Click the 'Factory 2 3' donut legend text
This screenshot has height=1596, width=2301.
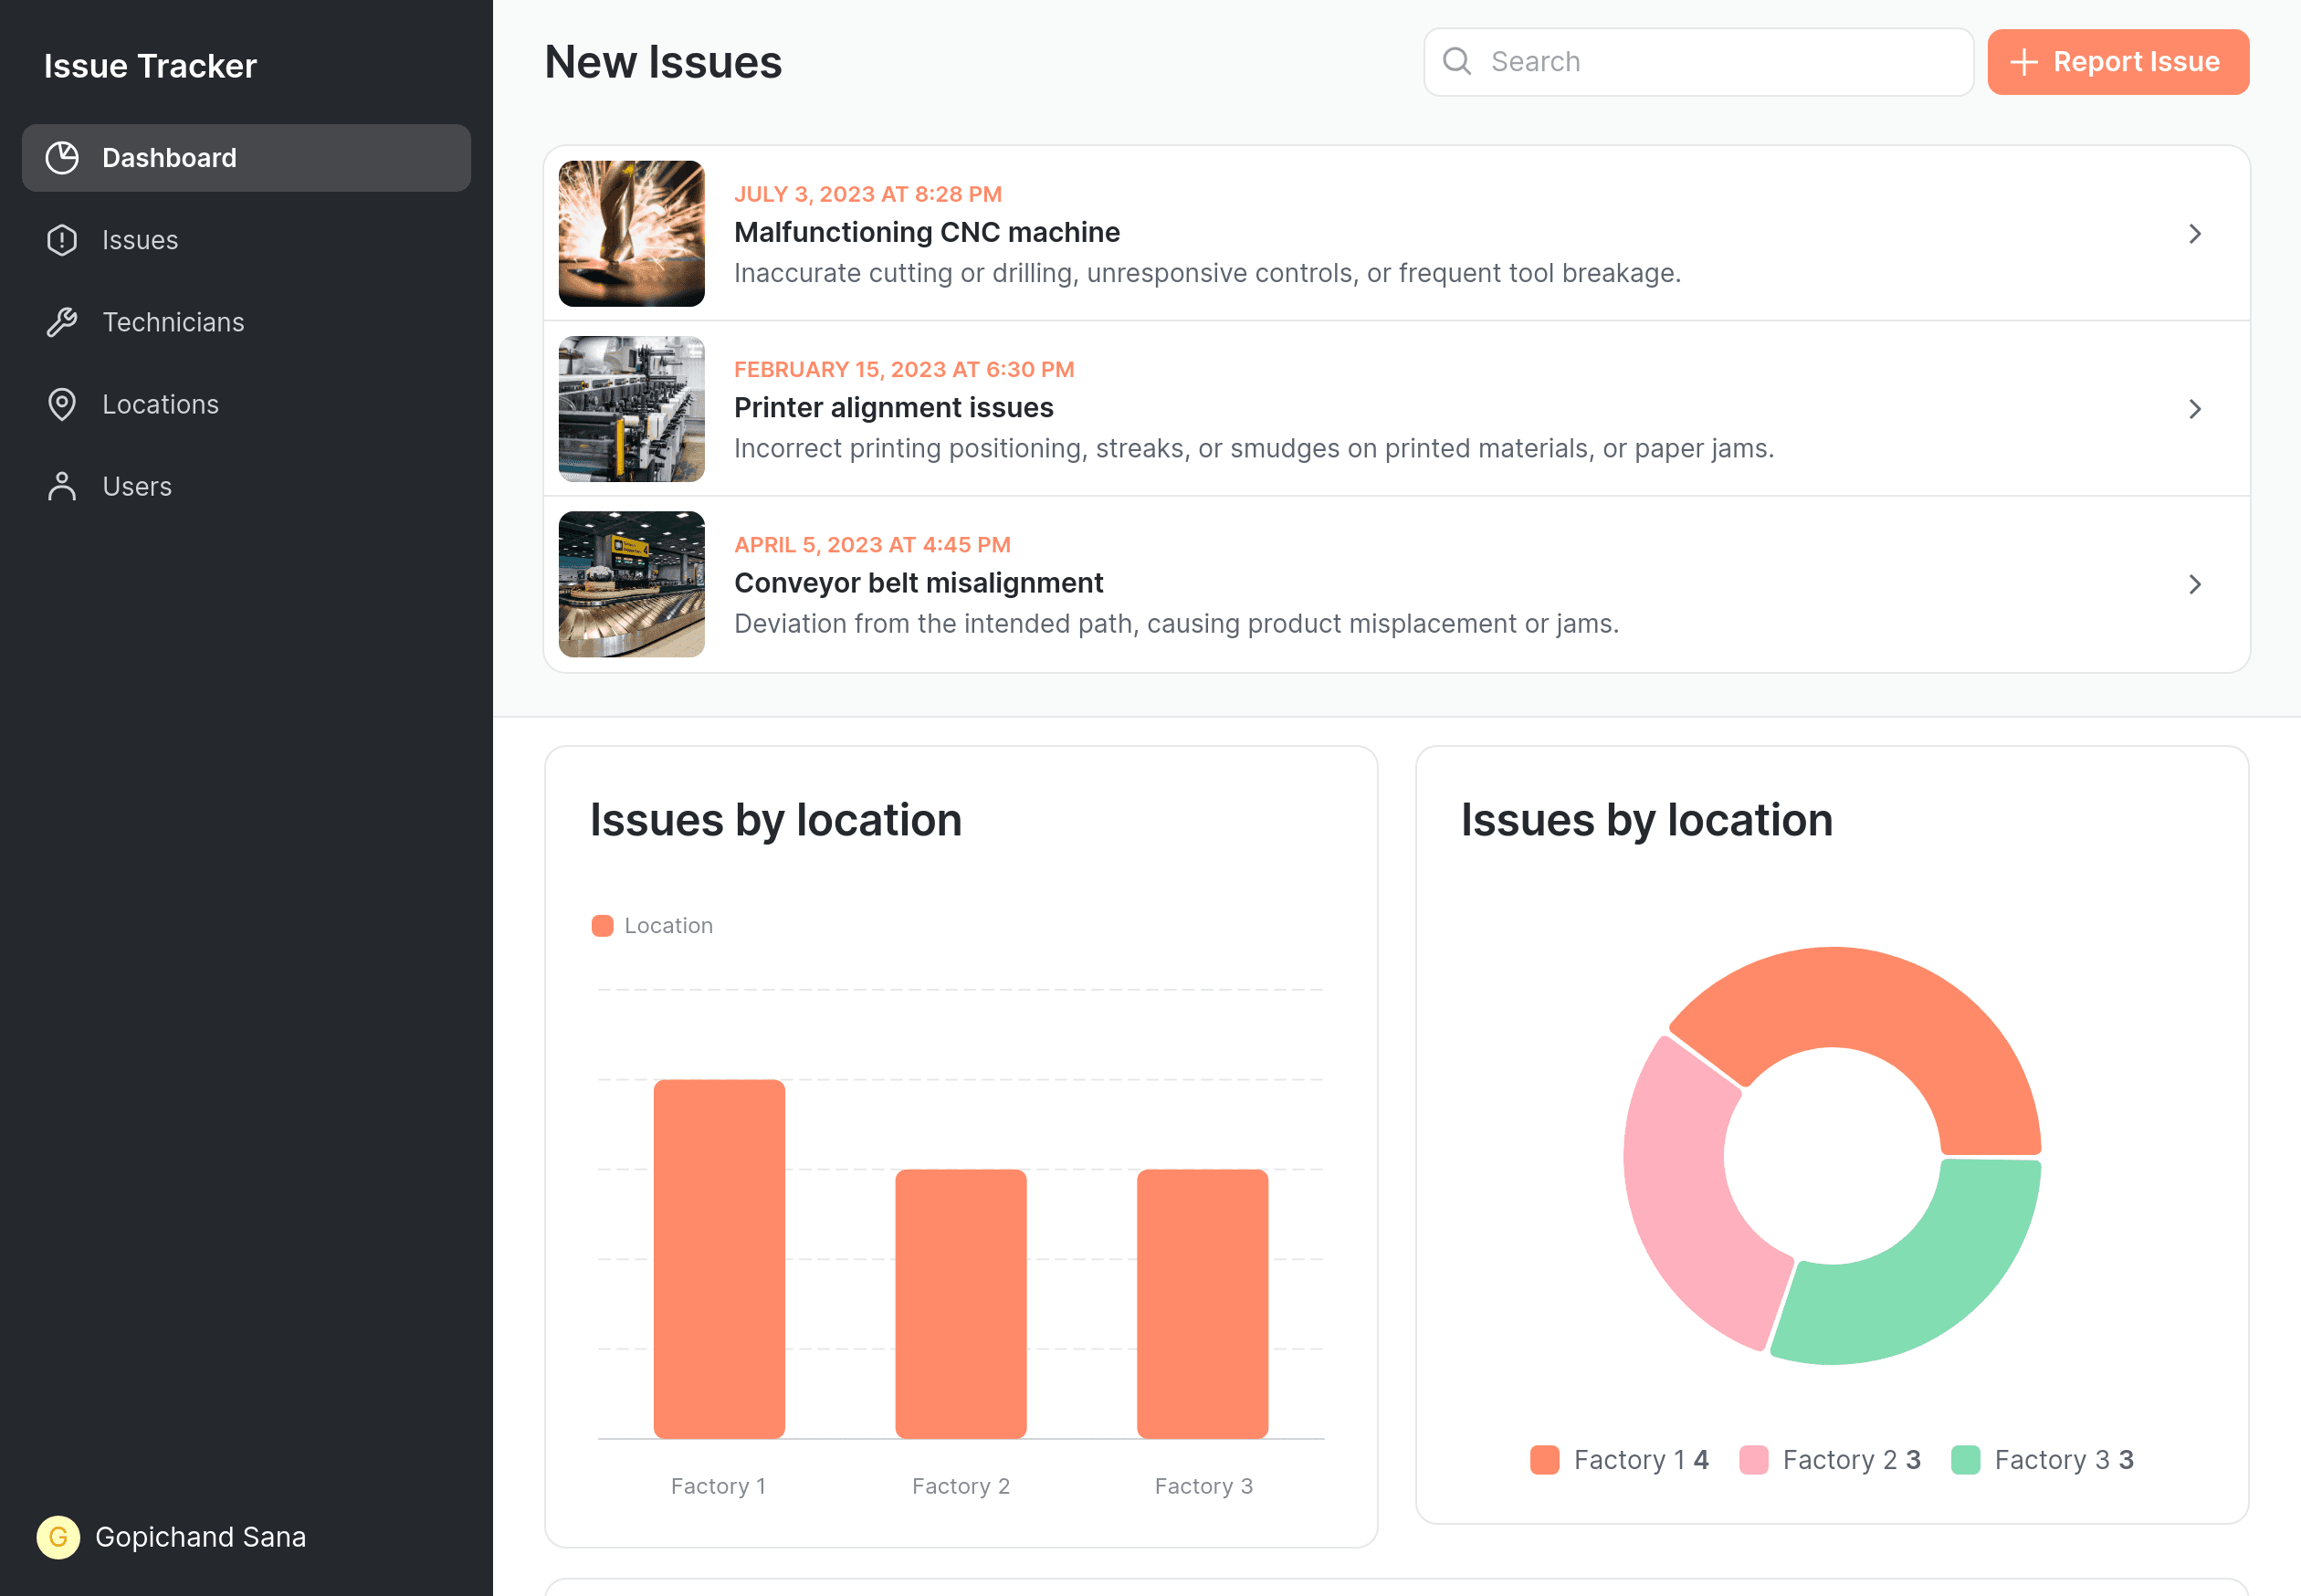[1851, 1459]
